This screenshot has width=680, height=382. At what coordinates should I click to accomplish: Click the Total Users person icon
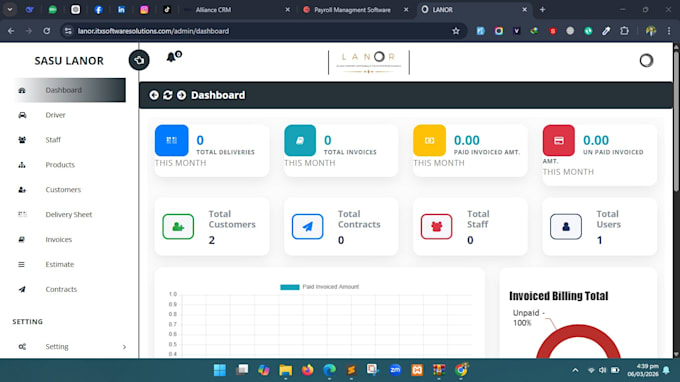coord(566,226)
